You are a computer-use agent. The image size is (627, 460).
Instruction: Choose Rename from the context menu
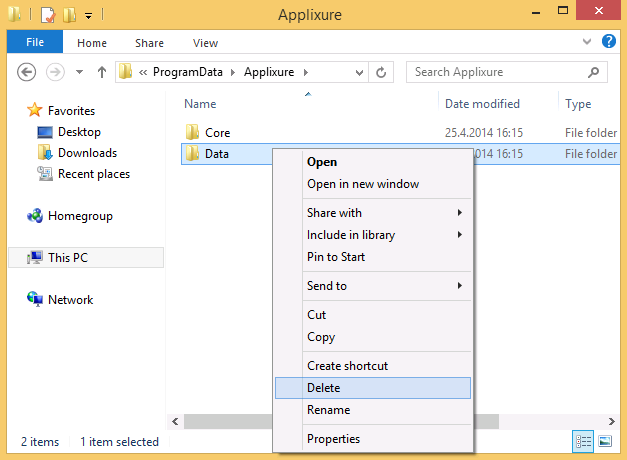pos(373,410)
